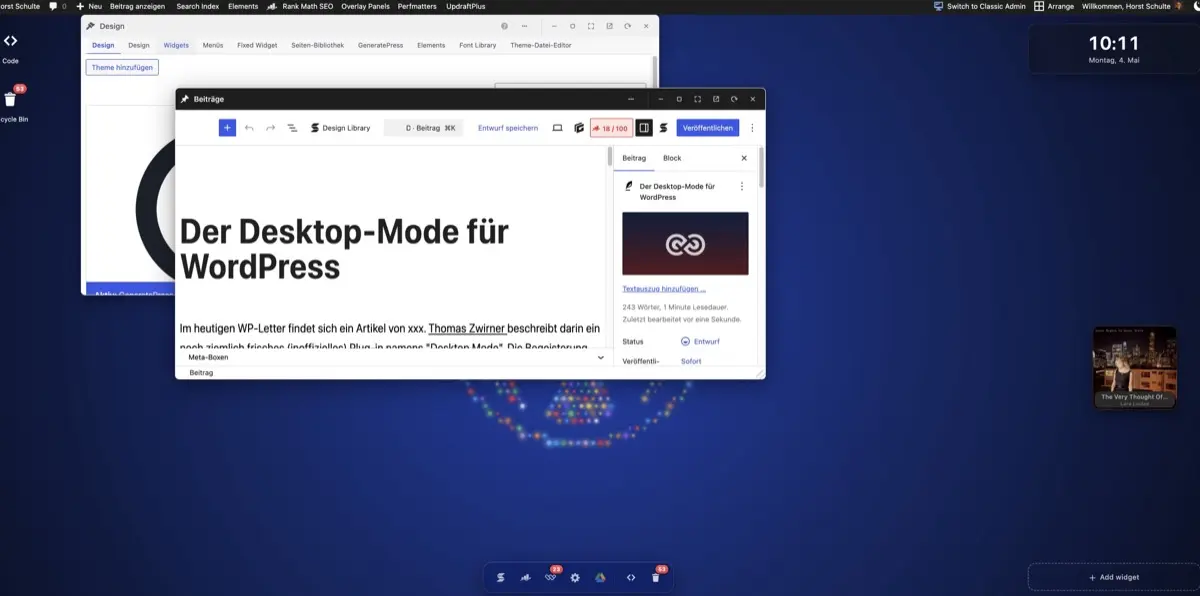Click the Textauszug hinzufügen link

pos(664,289)
